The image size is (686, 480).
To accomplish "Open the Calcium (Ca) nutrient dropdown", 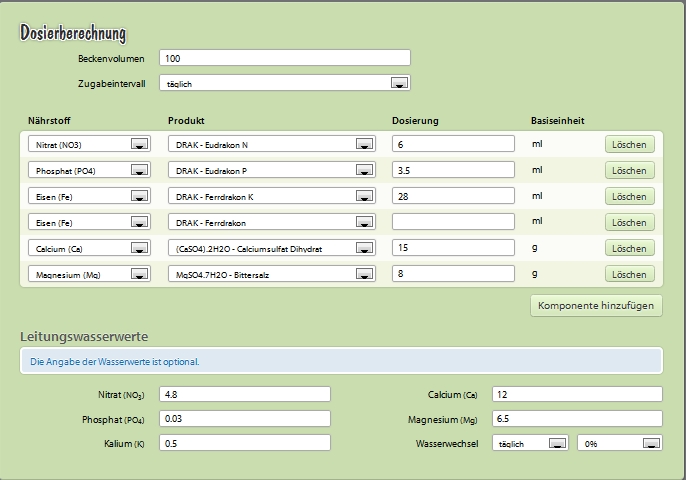I will [89, 248].
